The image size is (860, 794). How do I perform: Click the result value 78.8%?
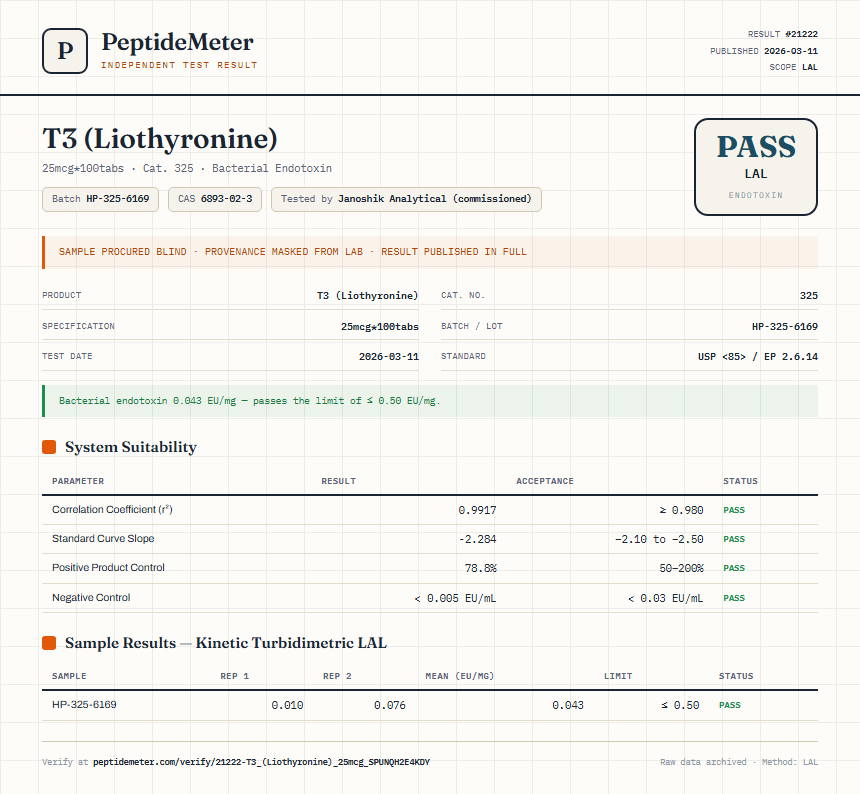pos(480,569)
